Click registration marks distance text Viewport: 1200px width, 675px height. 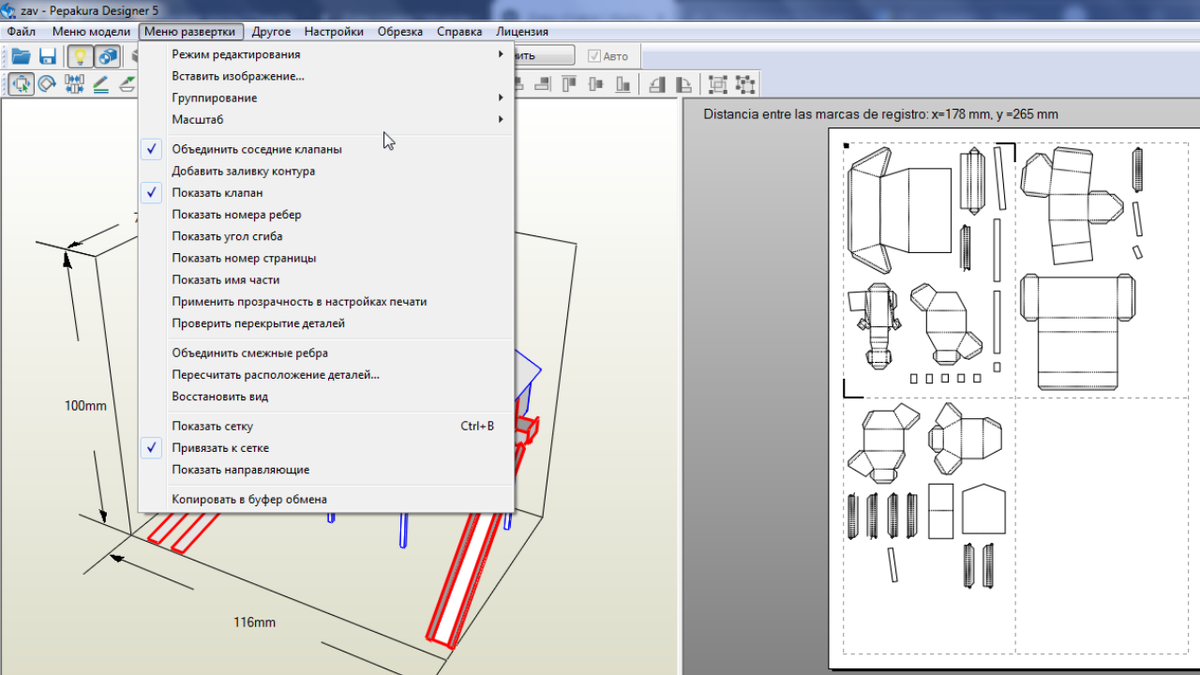coord(881,114)
